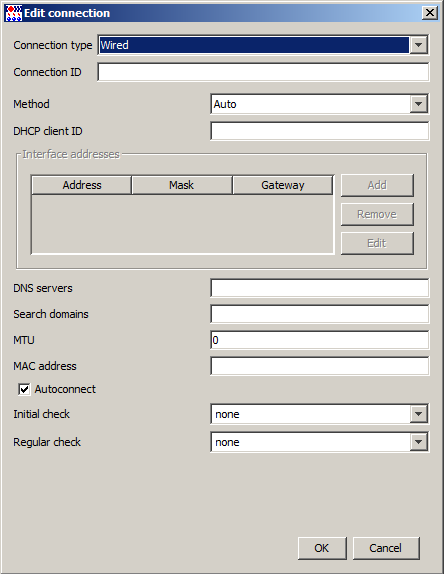The height and width of the screenshot is (574, 444).
Task: Click the DNS servers input field
Action: (319, 288)
